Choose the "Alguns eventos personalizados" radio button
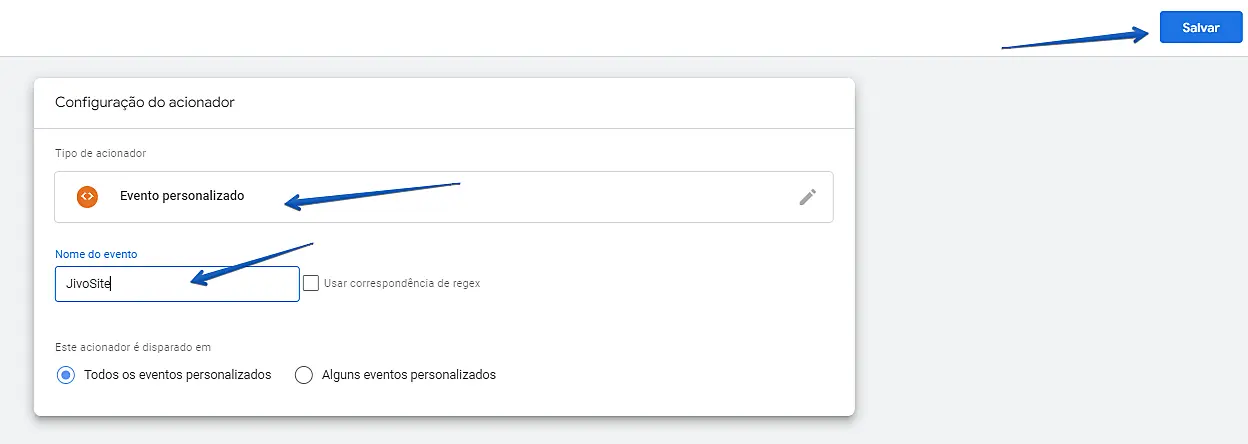 [305, 375]
